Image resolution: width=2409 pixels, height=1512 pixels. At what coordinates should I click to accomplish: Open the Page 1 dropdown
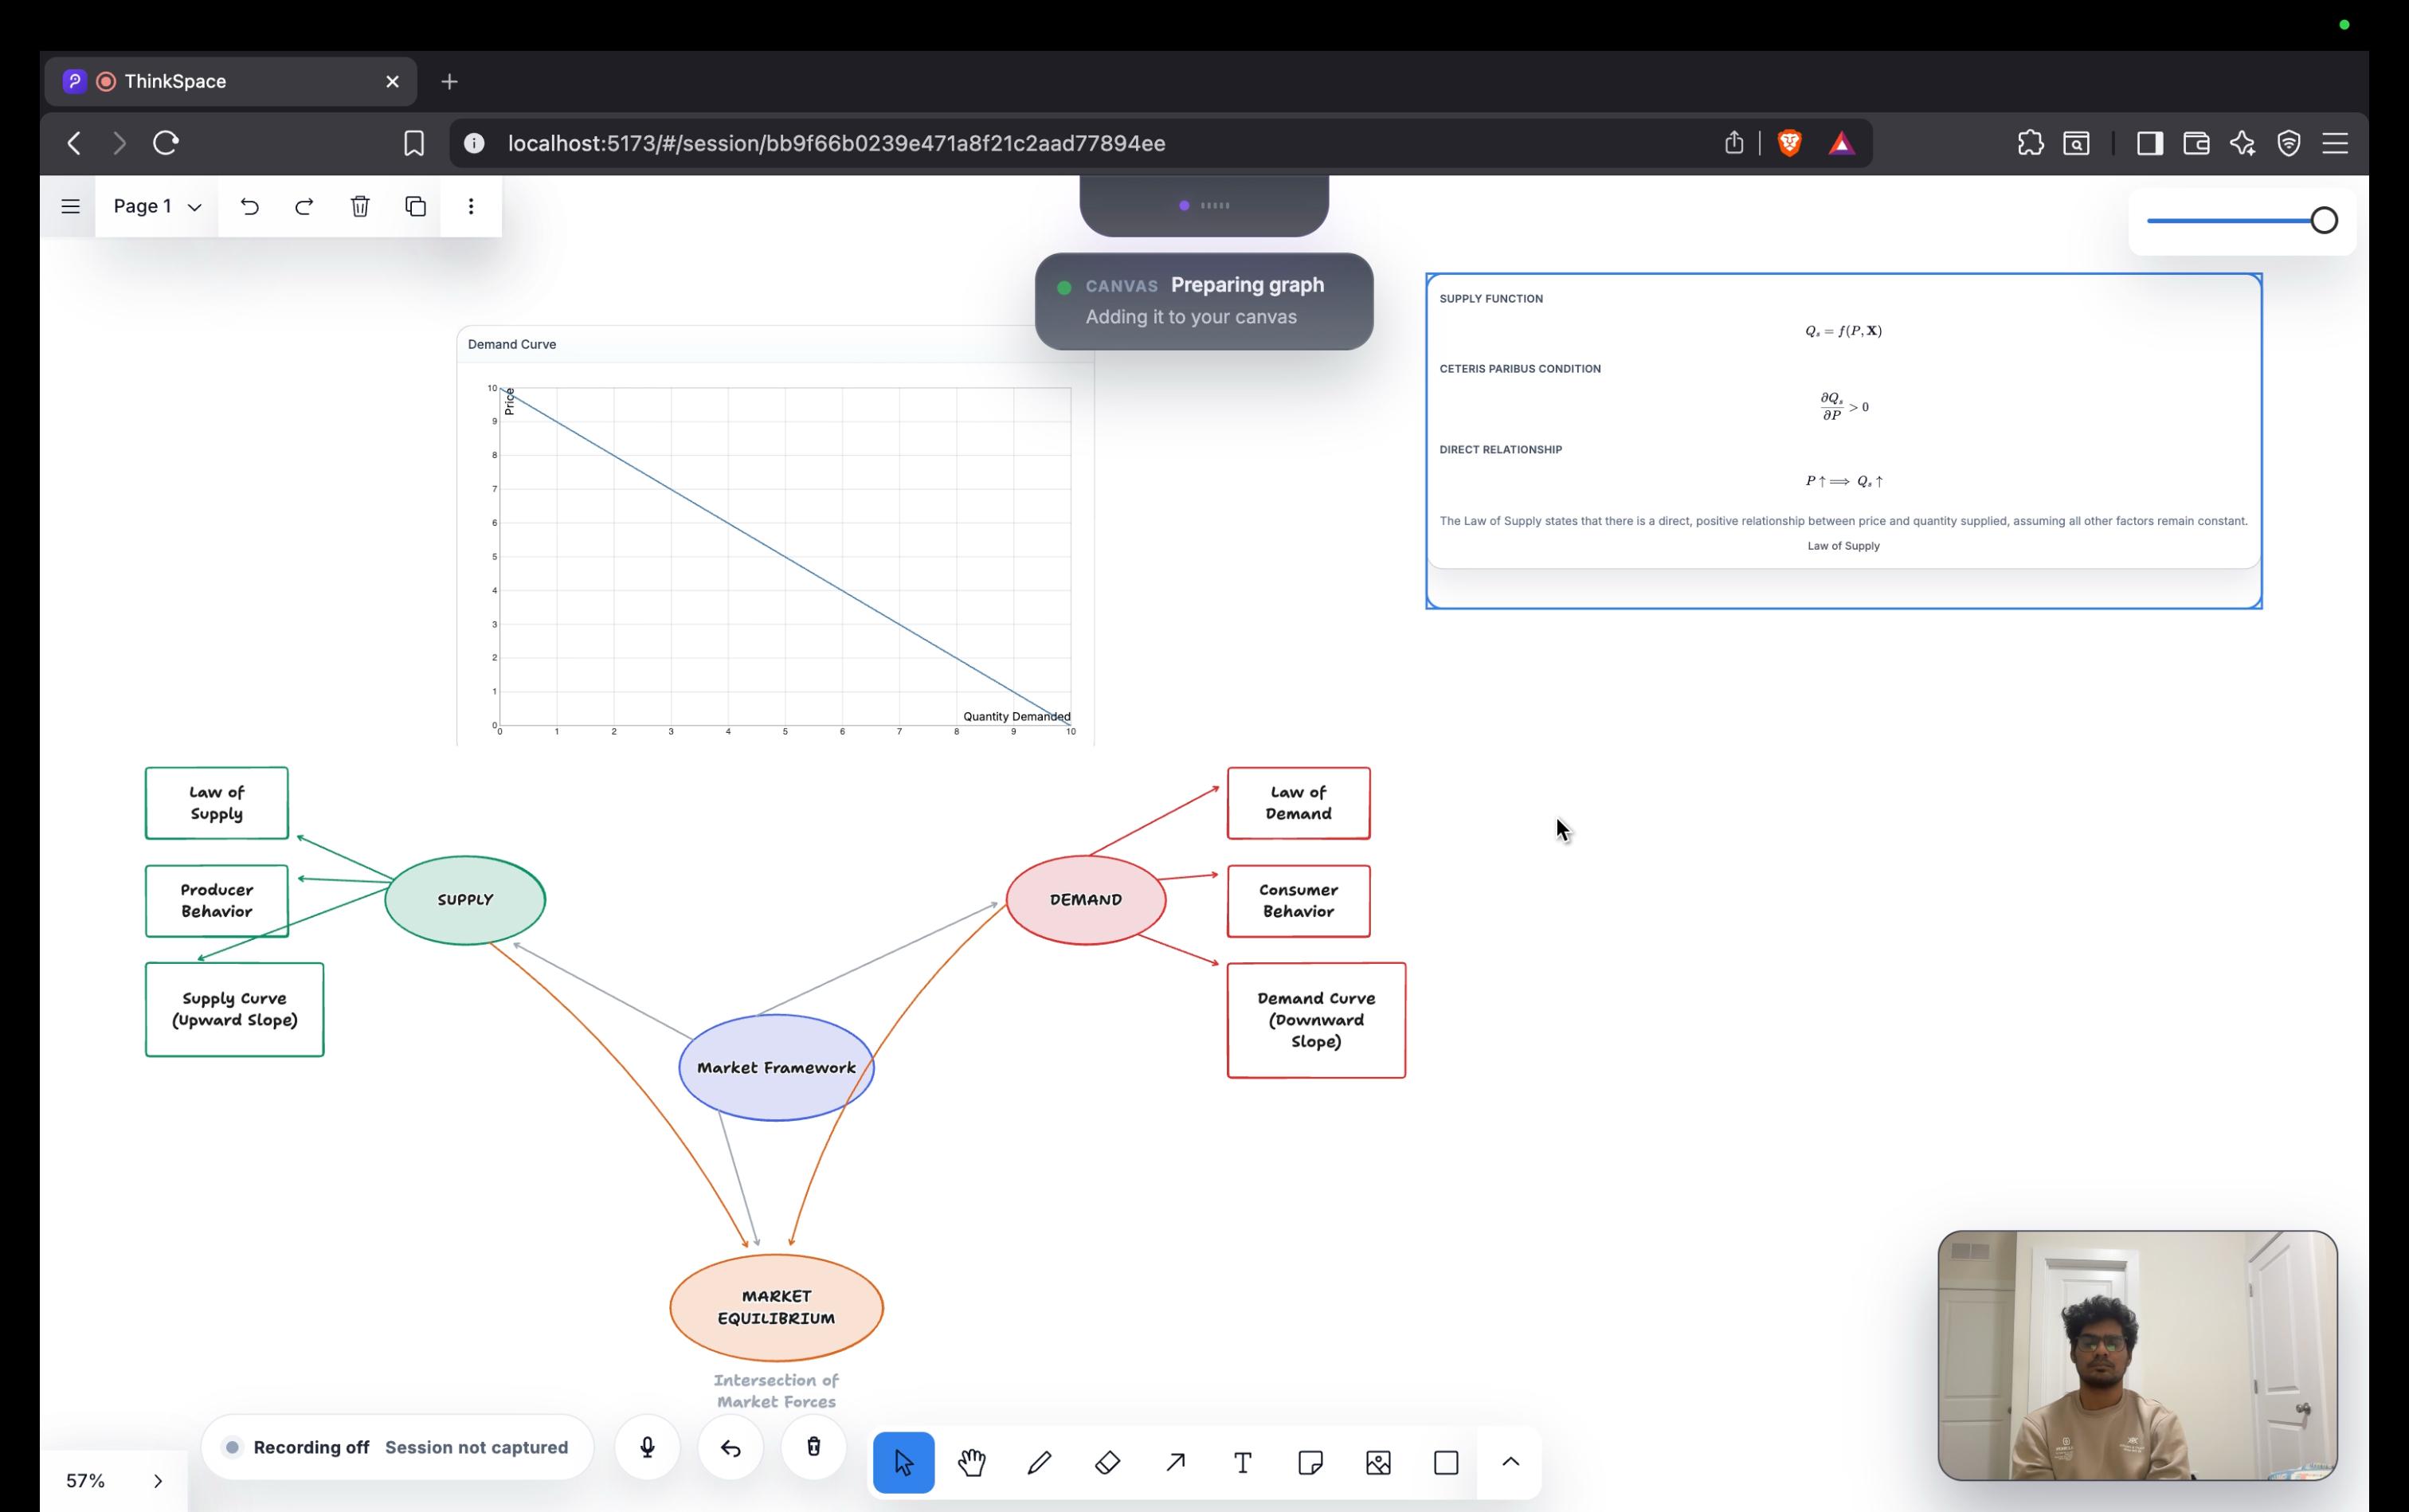click(x=157, y=206)
